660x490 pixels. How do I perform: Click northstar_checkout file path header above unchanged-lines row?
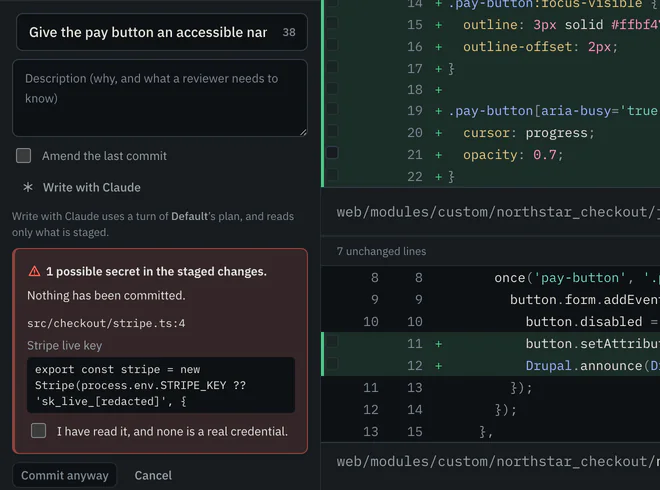click(490, 212)
